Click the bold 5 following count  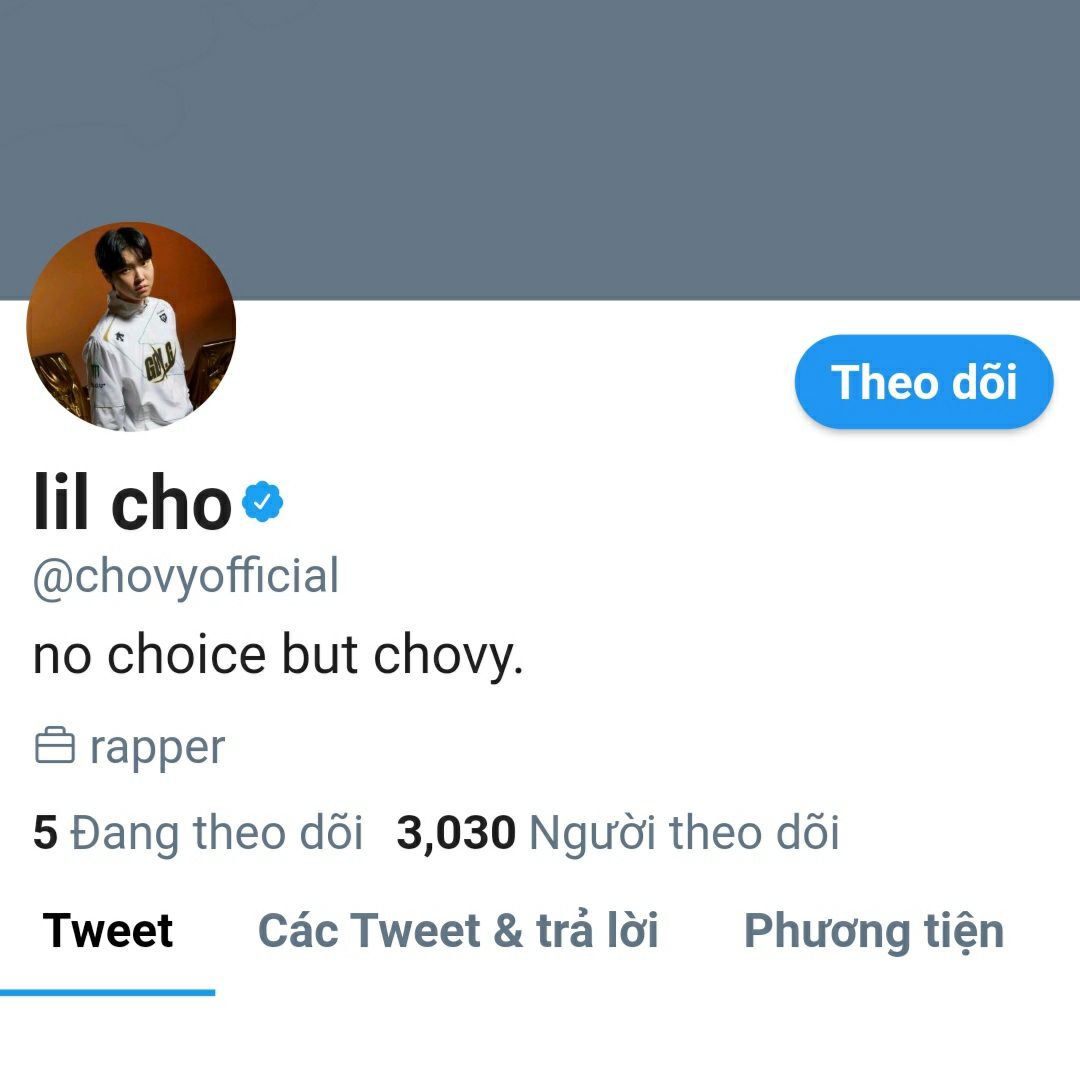[45, 832]
